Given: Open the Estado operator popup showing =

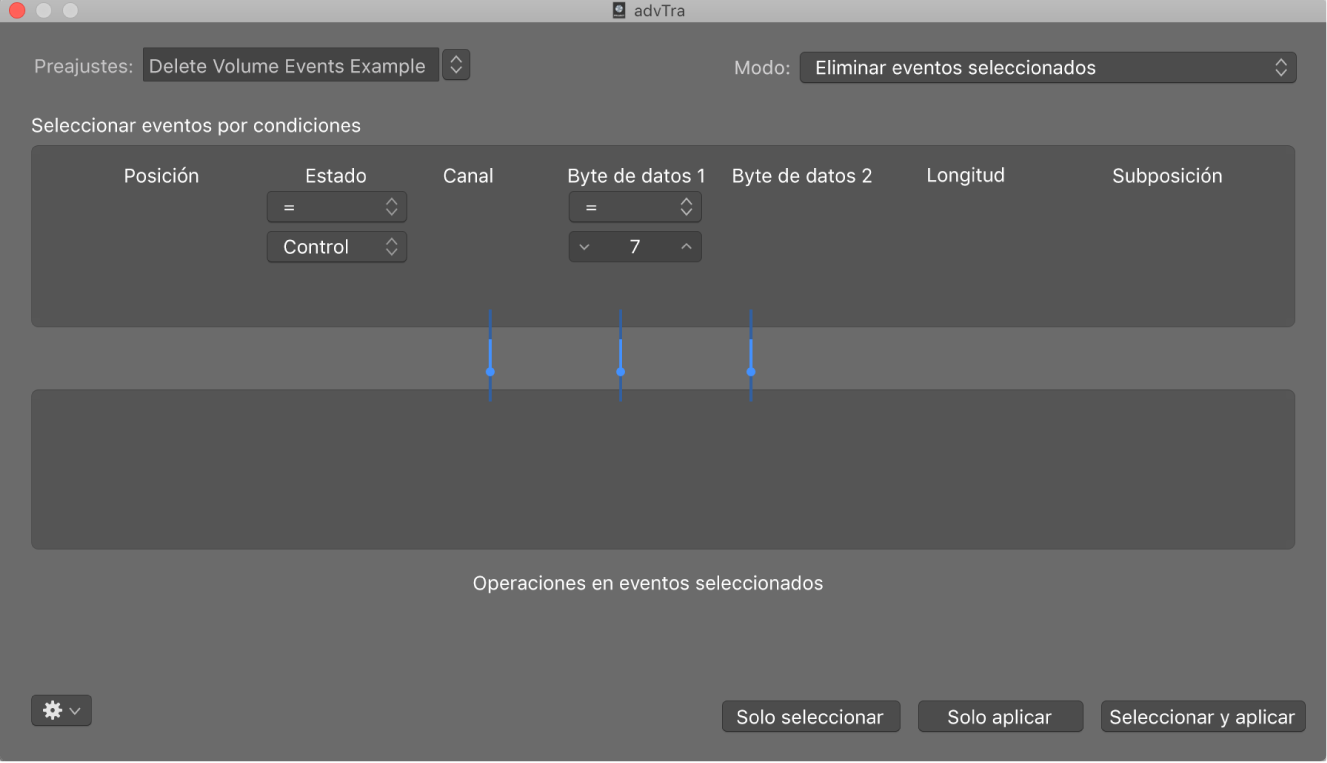Looking at the screenshot, I should [336, 207].
